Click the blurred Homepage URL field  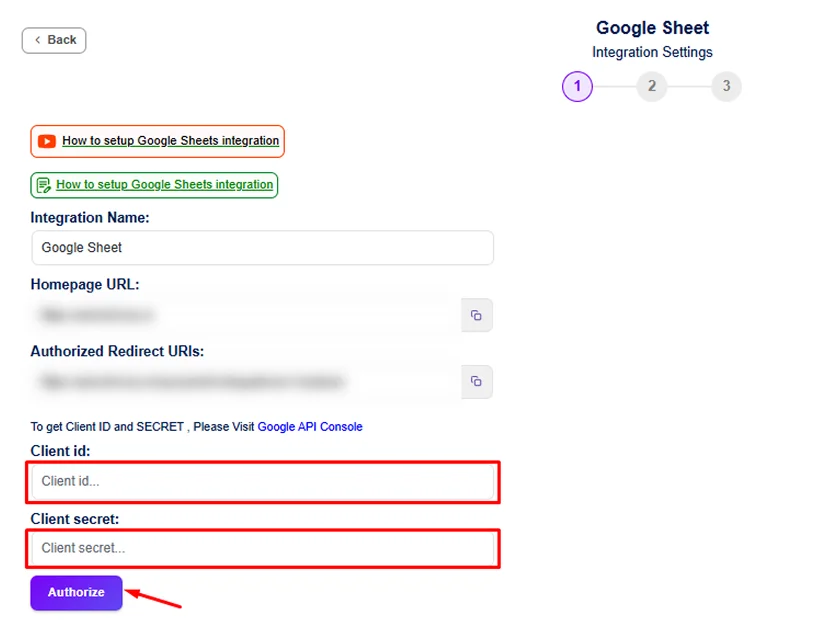(245, 315)
